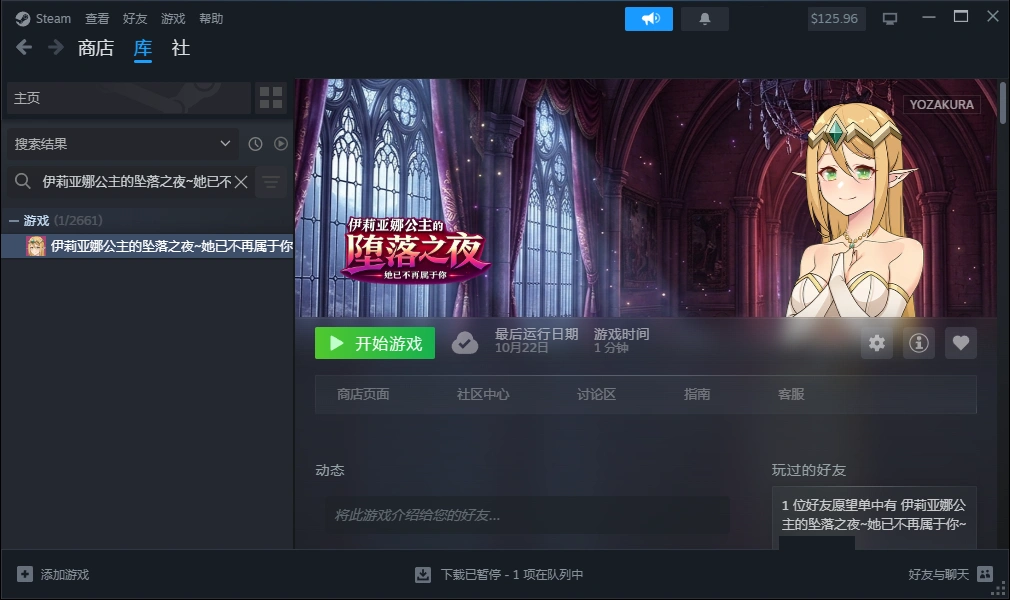
Task: Click the 最后运行日期 10月22日 text
Action: (536, 340)
